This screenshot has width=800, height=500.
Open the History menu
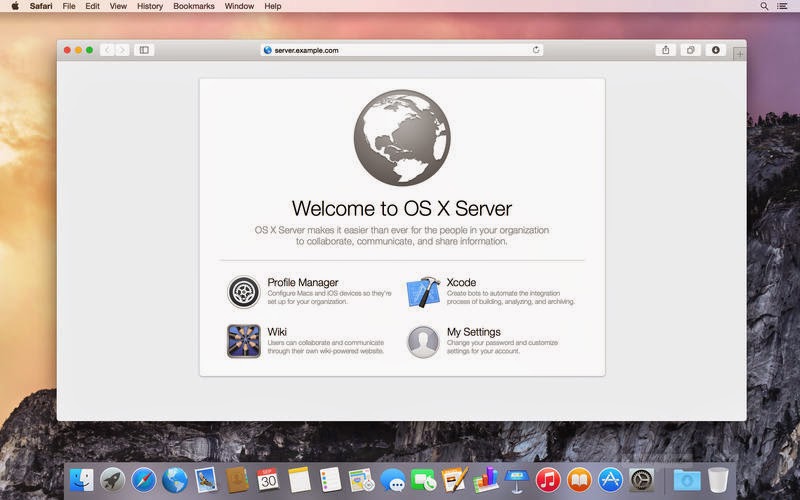click(150, 6)
